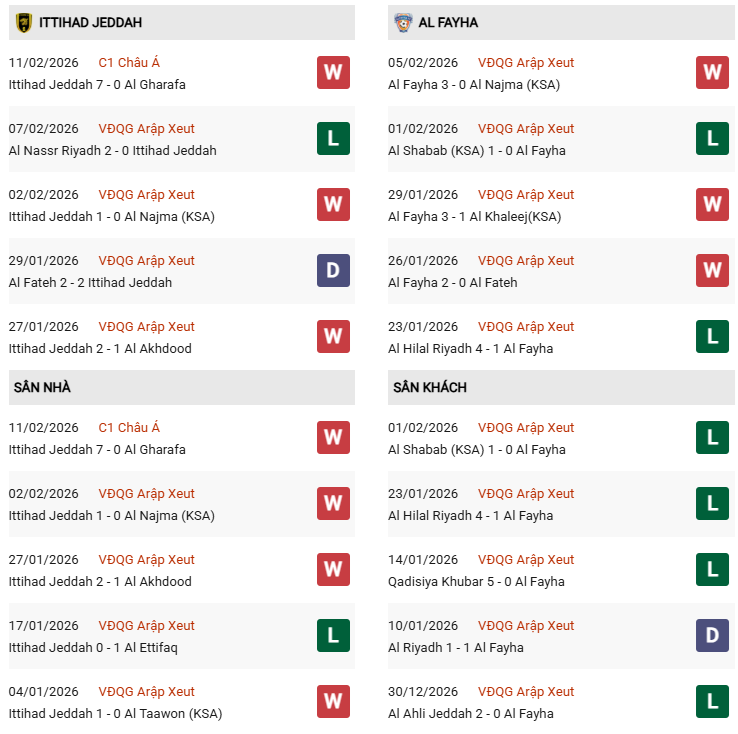The height and width of the screenshot is (734, 738).
Task: Click W badge for Al Fayha 2-0 Al Fateh
Action: 712,271
